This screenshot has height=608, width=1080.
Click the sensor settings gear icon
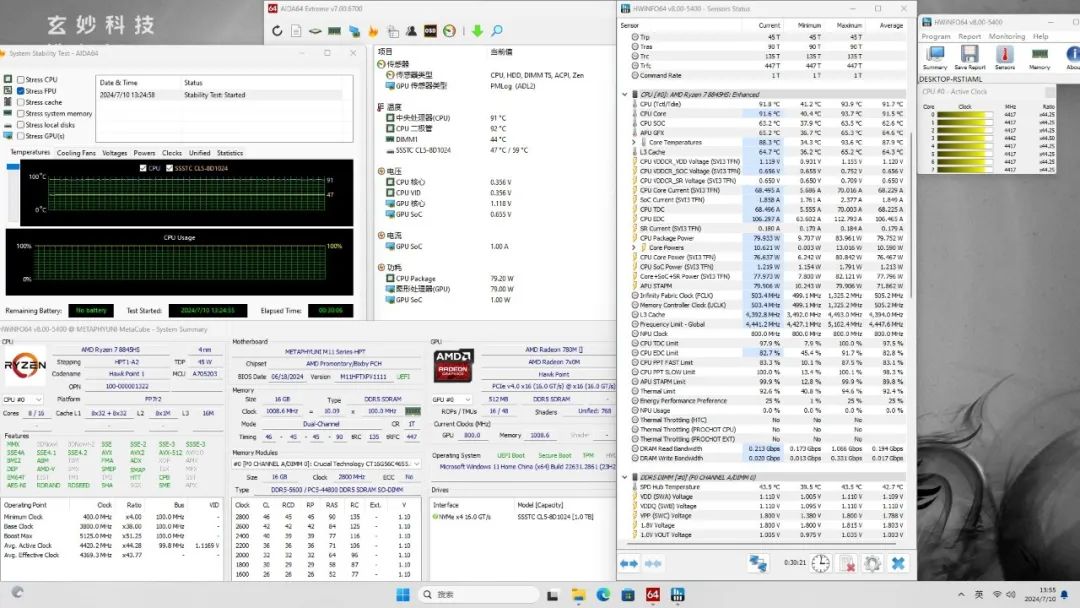(871, 564)
